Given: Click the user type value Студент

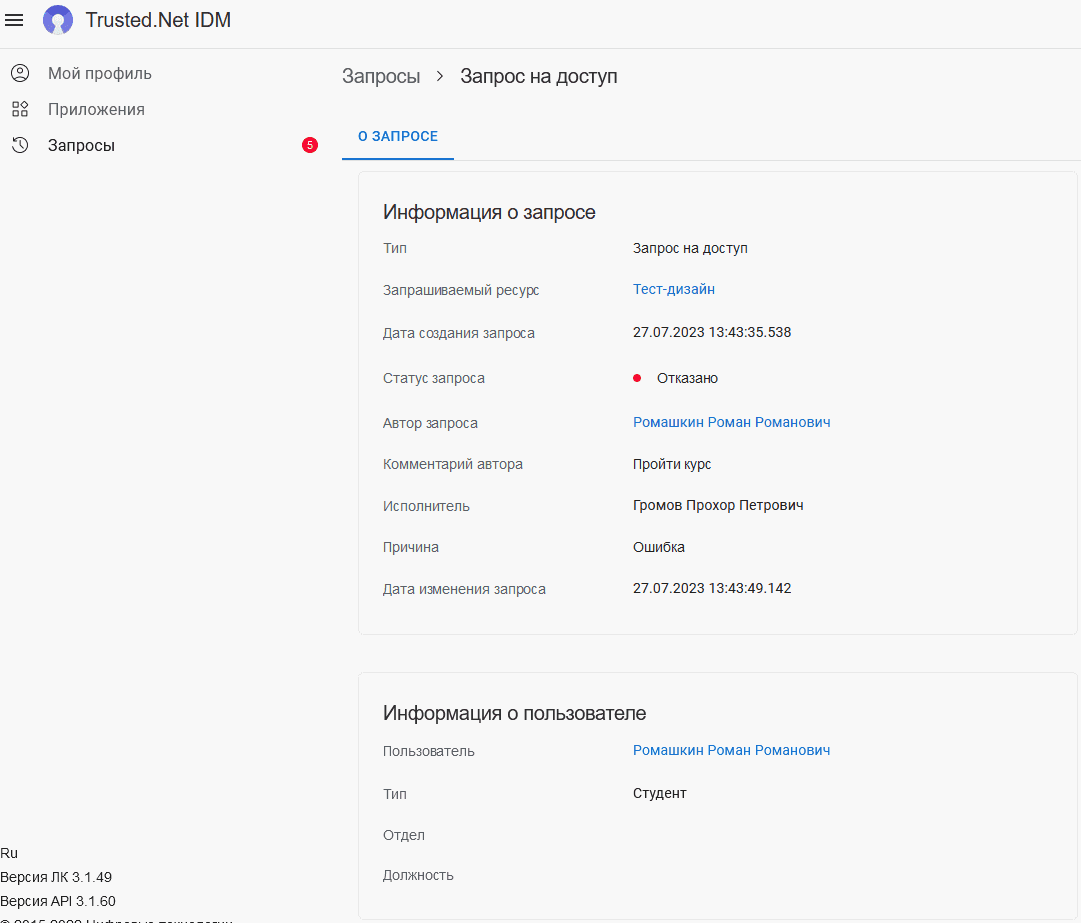Looking at the screenshot, I should (x=659, y=793).
